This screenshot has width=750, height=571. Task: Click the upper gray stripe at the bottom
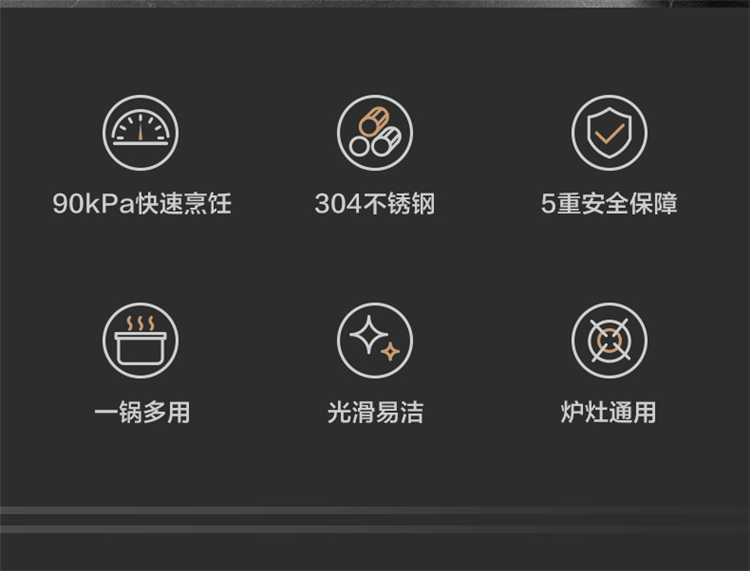click(x=375, y=510)
